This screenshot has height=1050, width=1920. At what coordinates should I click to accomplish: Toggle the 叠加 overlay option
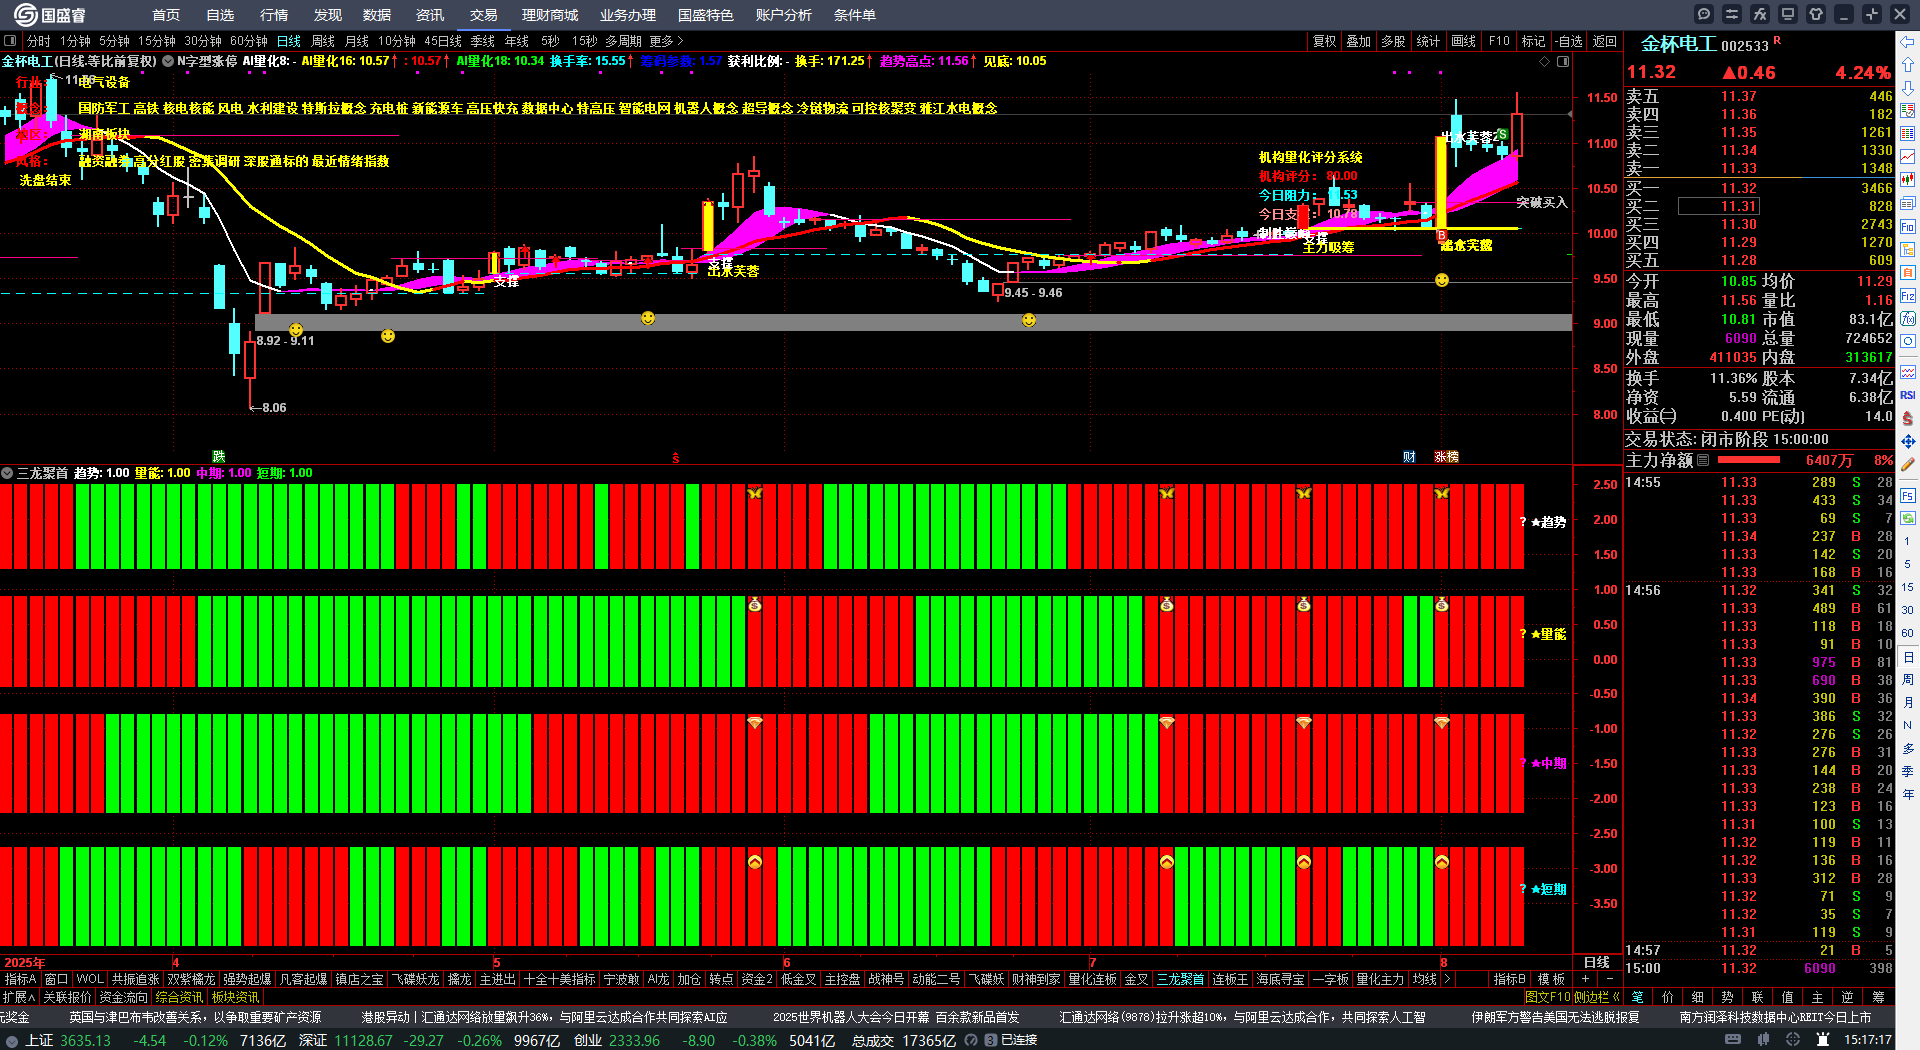click(1359, 41)
